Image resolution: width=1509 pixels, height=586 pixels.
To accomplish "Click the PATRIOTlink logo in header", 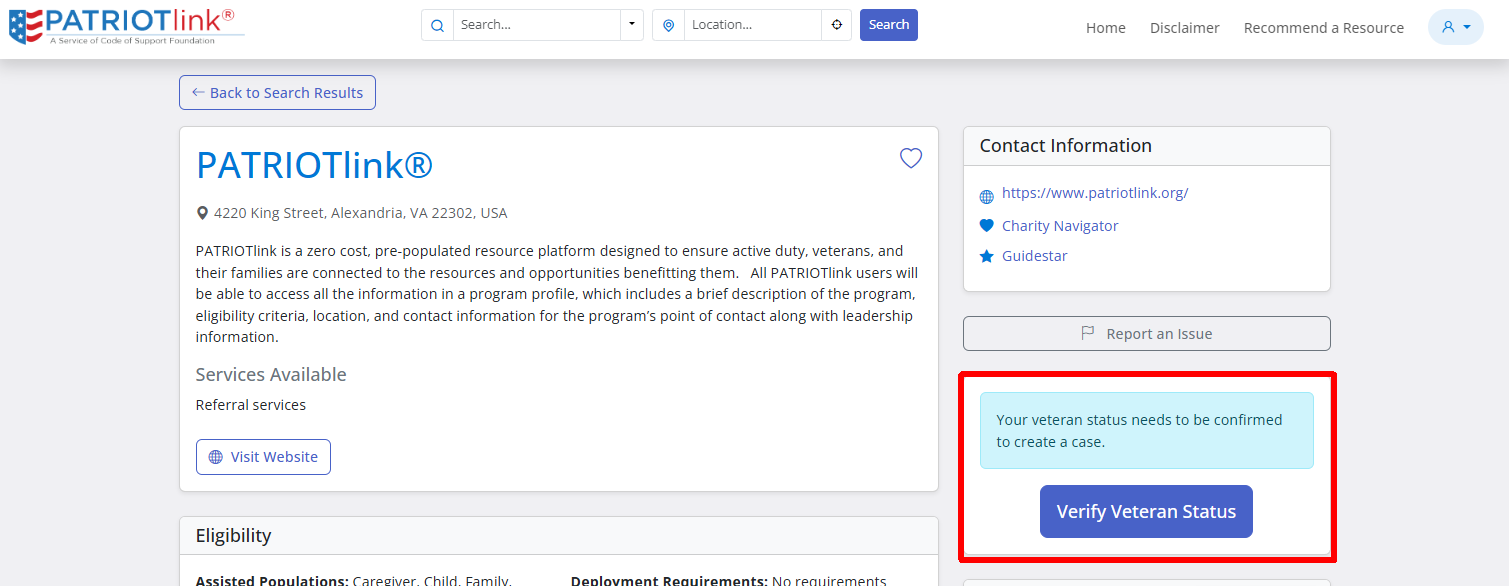I will [x=126, y=26].
